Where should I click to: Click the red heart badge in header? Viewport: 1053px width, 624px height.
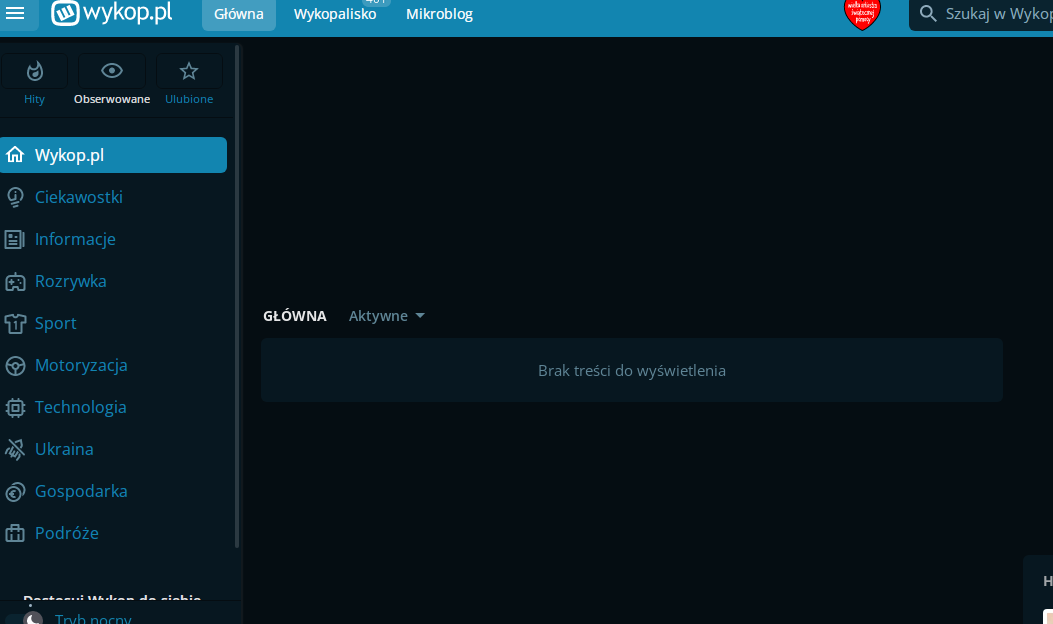(x=862, y=14)
